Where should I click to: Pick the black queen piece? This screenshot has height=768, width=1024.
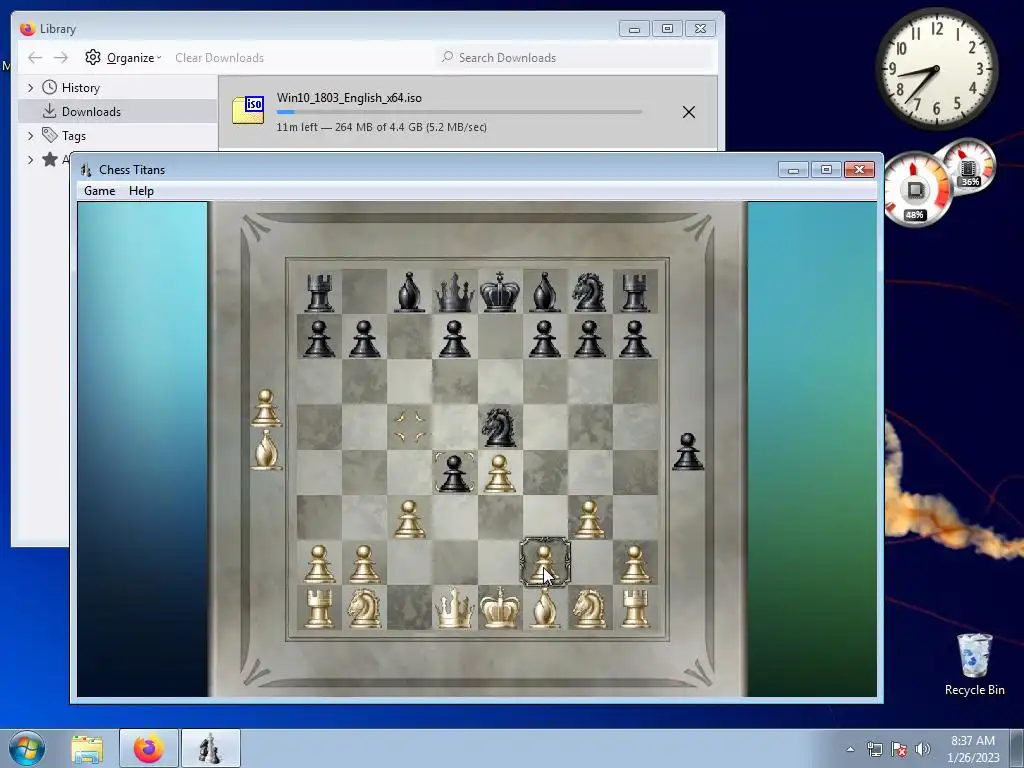click(455, 293)
